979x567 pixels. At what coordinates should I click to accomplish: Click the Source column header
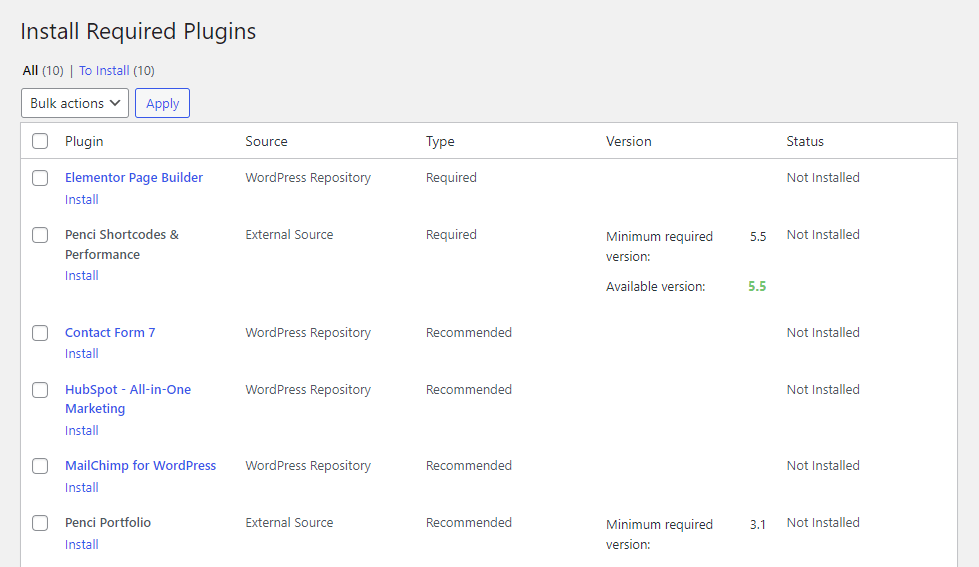(267, 141)
